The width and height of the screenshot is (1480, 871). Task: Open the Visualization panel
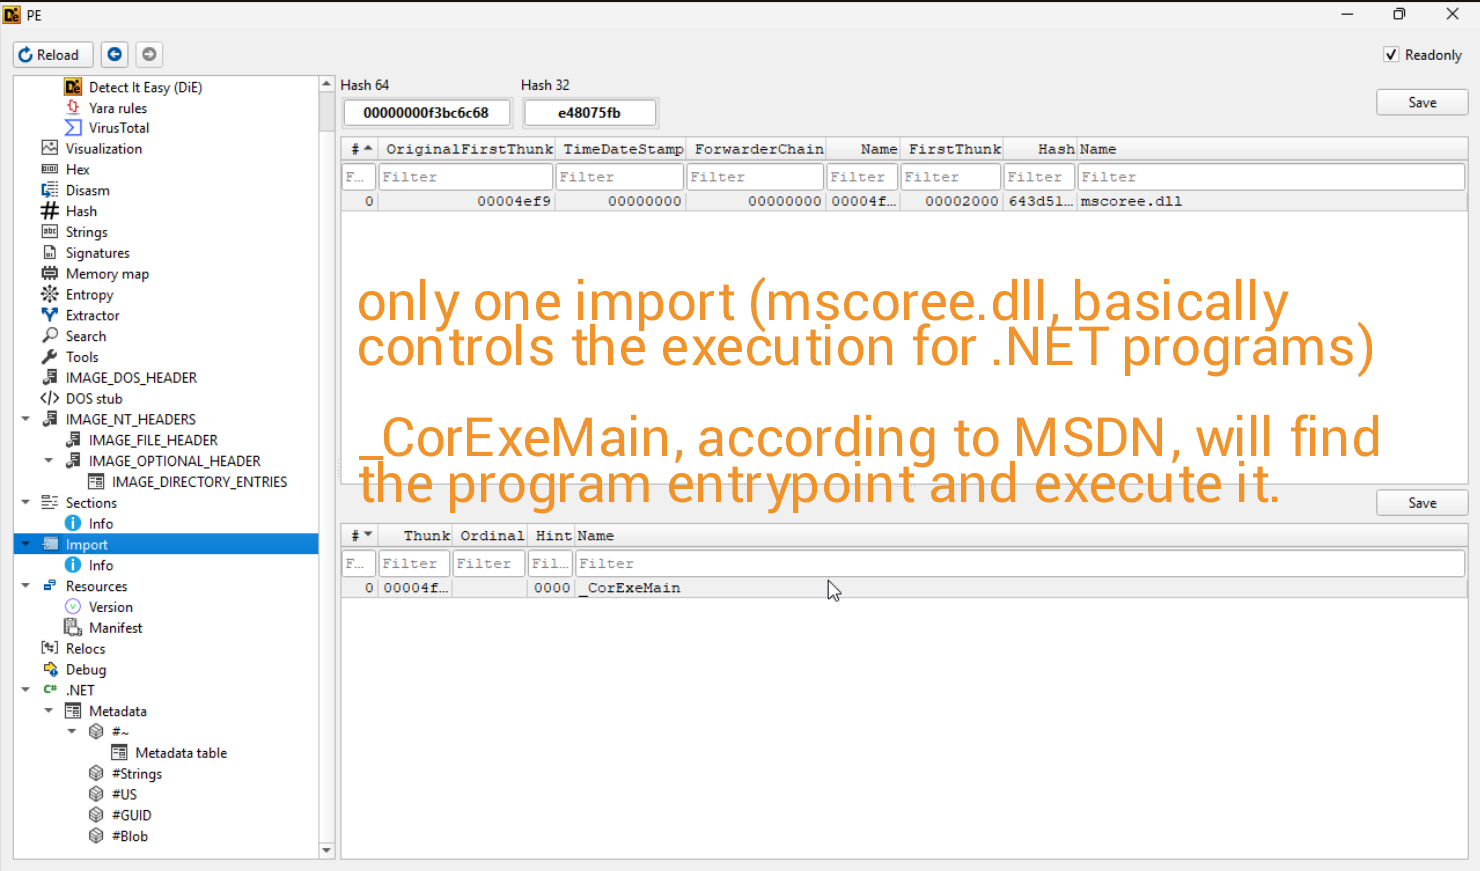click(103, 148)
